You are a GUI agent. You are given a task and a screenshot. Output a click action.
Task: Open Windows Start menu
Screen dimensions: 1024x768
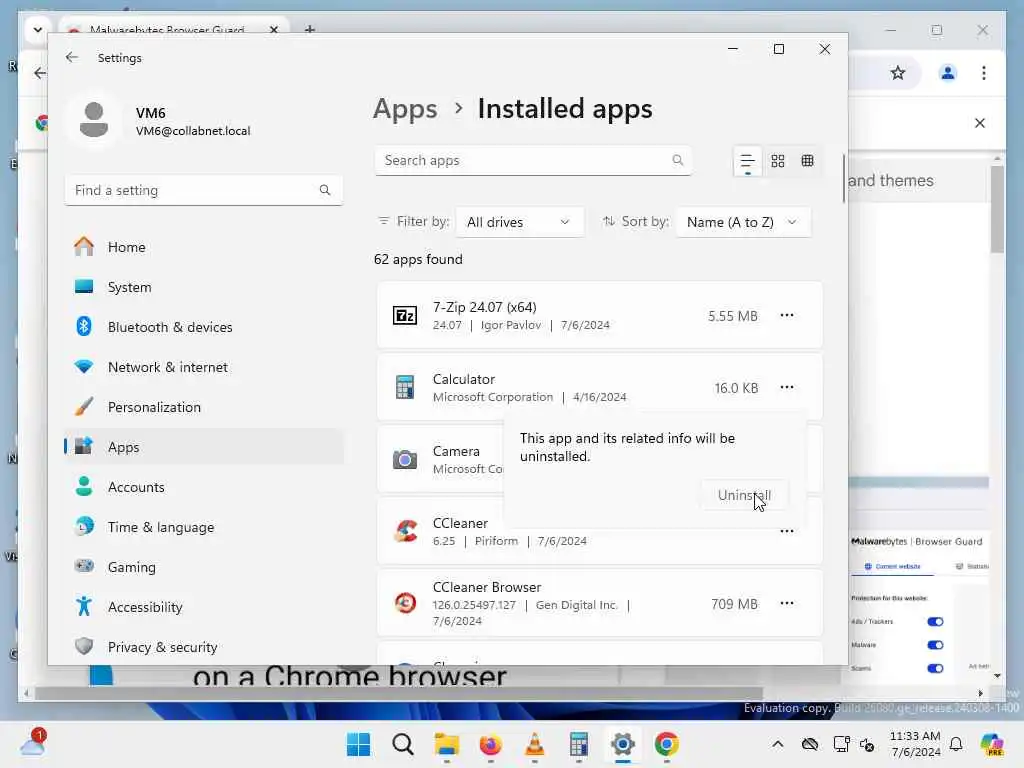coord(359,744)
